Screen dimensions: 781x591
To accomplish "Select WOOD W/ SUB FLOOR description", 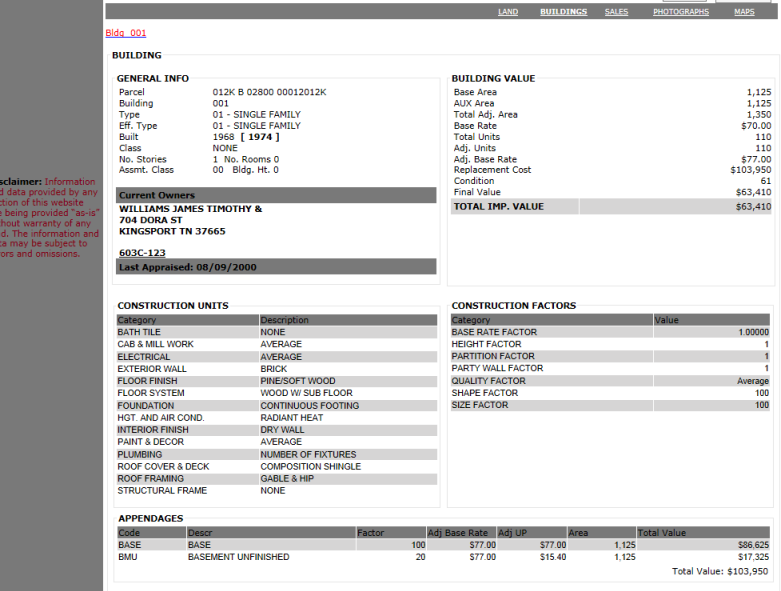I will coord(306,393).
